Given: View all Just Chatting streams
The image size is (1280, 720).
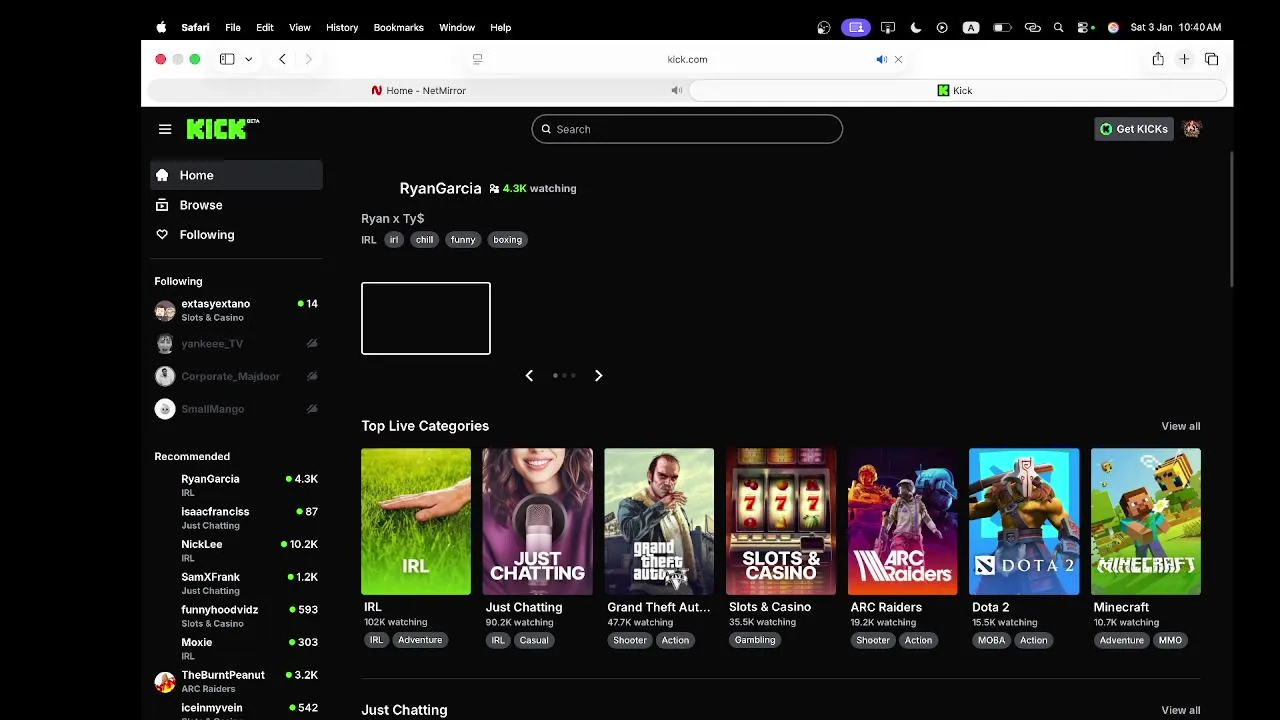Looking at the screenshot, I should pos(1181,710).
